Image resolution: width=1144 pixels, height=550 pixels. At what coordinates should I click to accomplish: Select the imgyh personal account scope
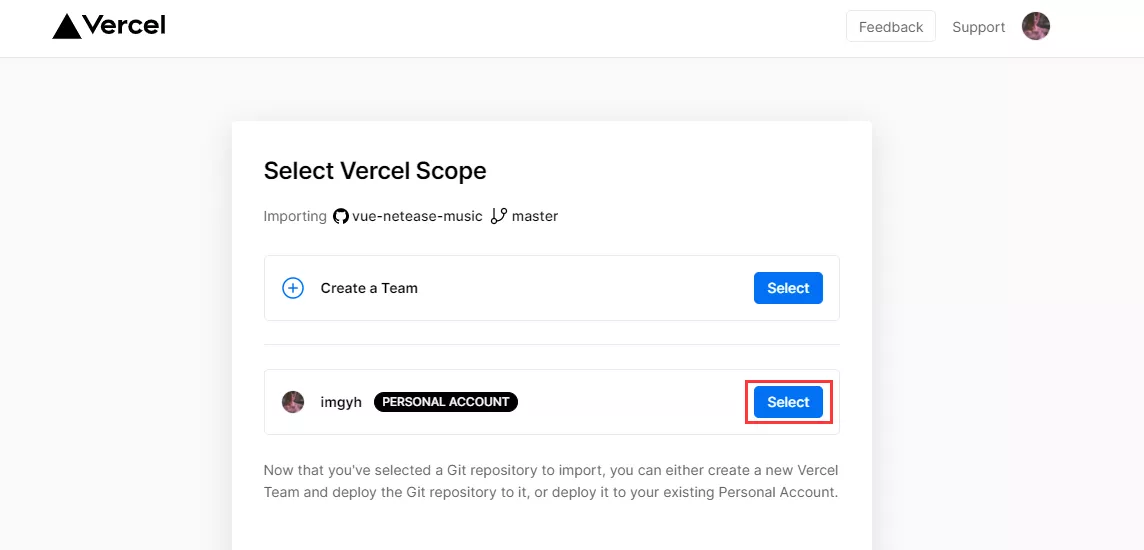pyautogui.click(x=788, y=402)
